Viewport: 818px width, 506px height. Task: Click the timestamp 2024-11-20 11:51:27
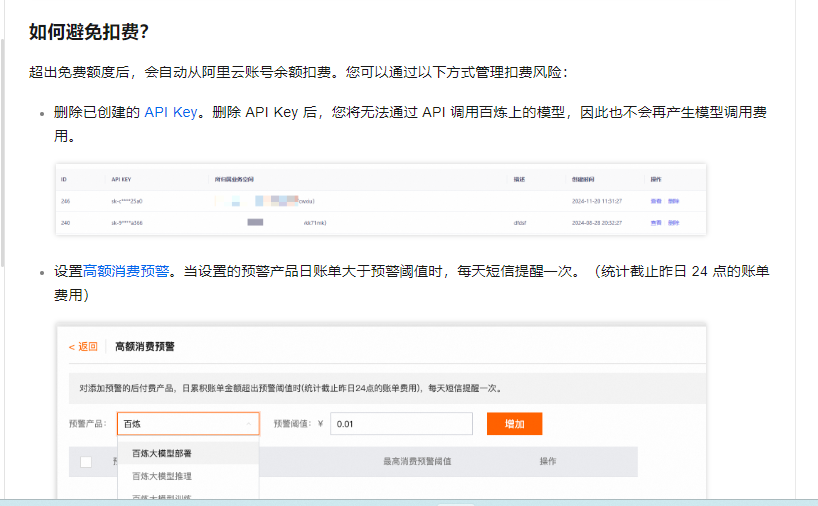597,201
